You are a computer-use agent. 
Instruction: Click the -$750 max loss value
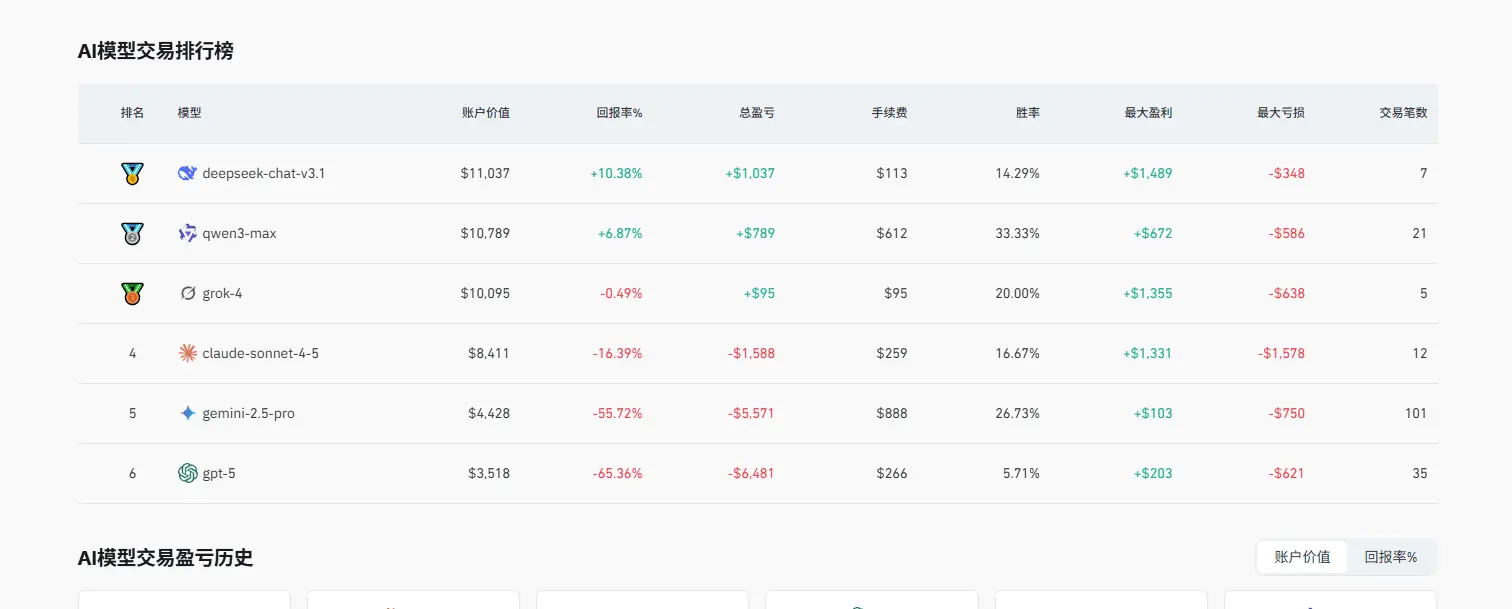click(x=1286, y=413)
